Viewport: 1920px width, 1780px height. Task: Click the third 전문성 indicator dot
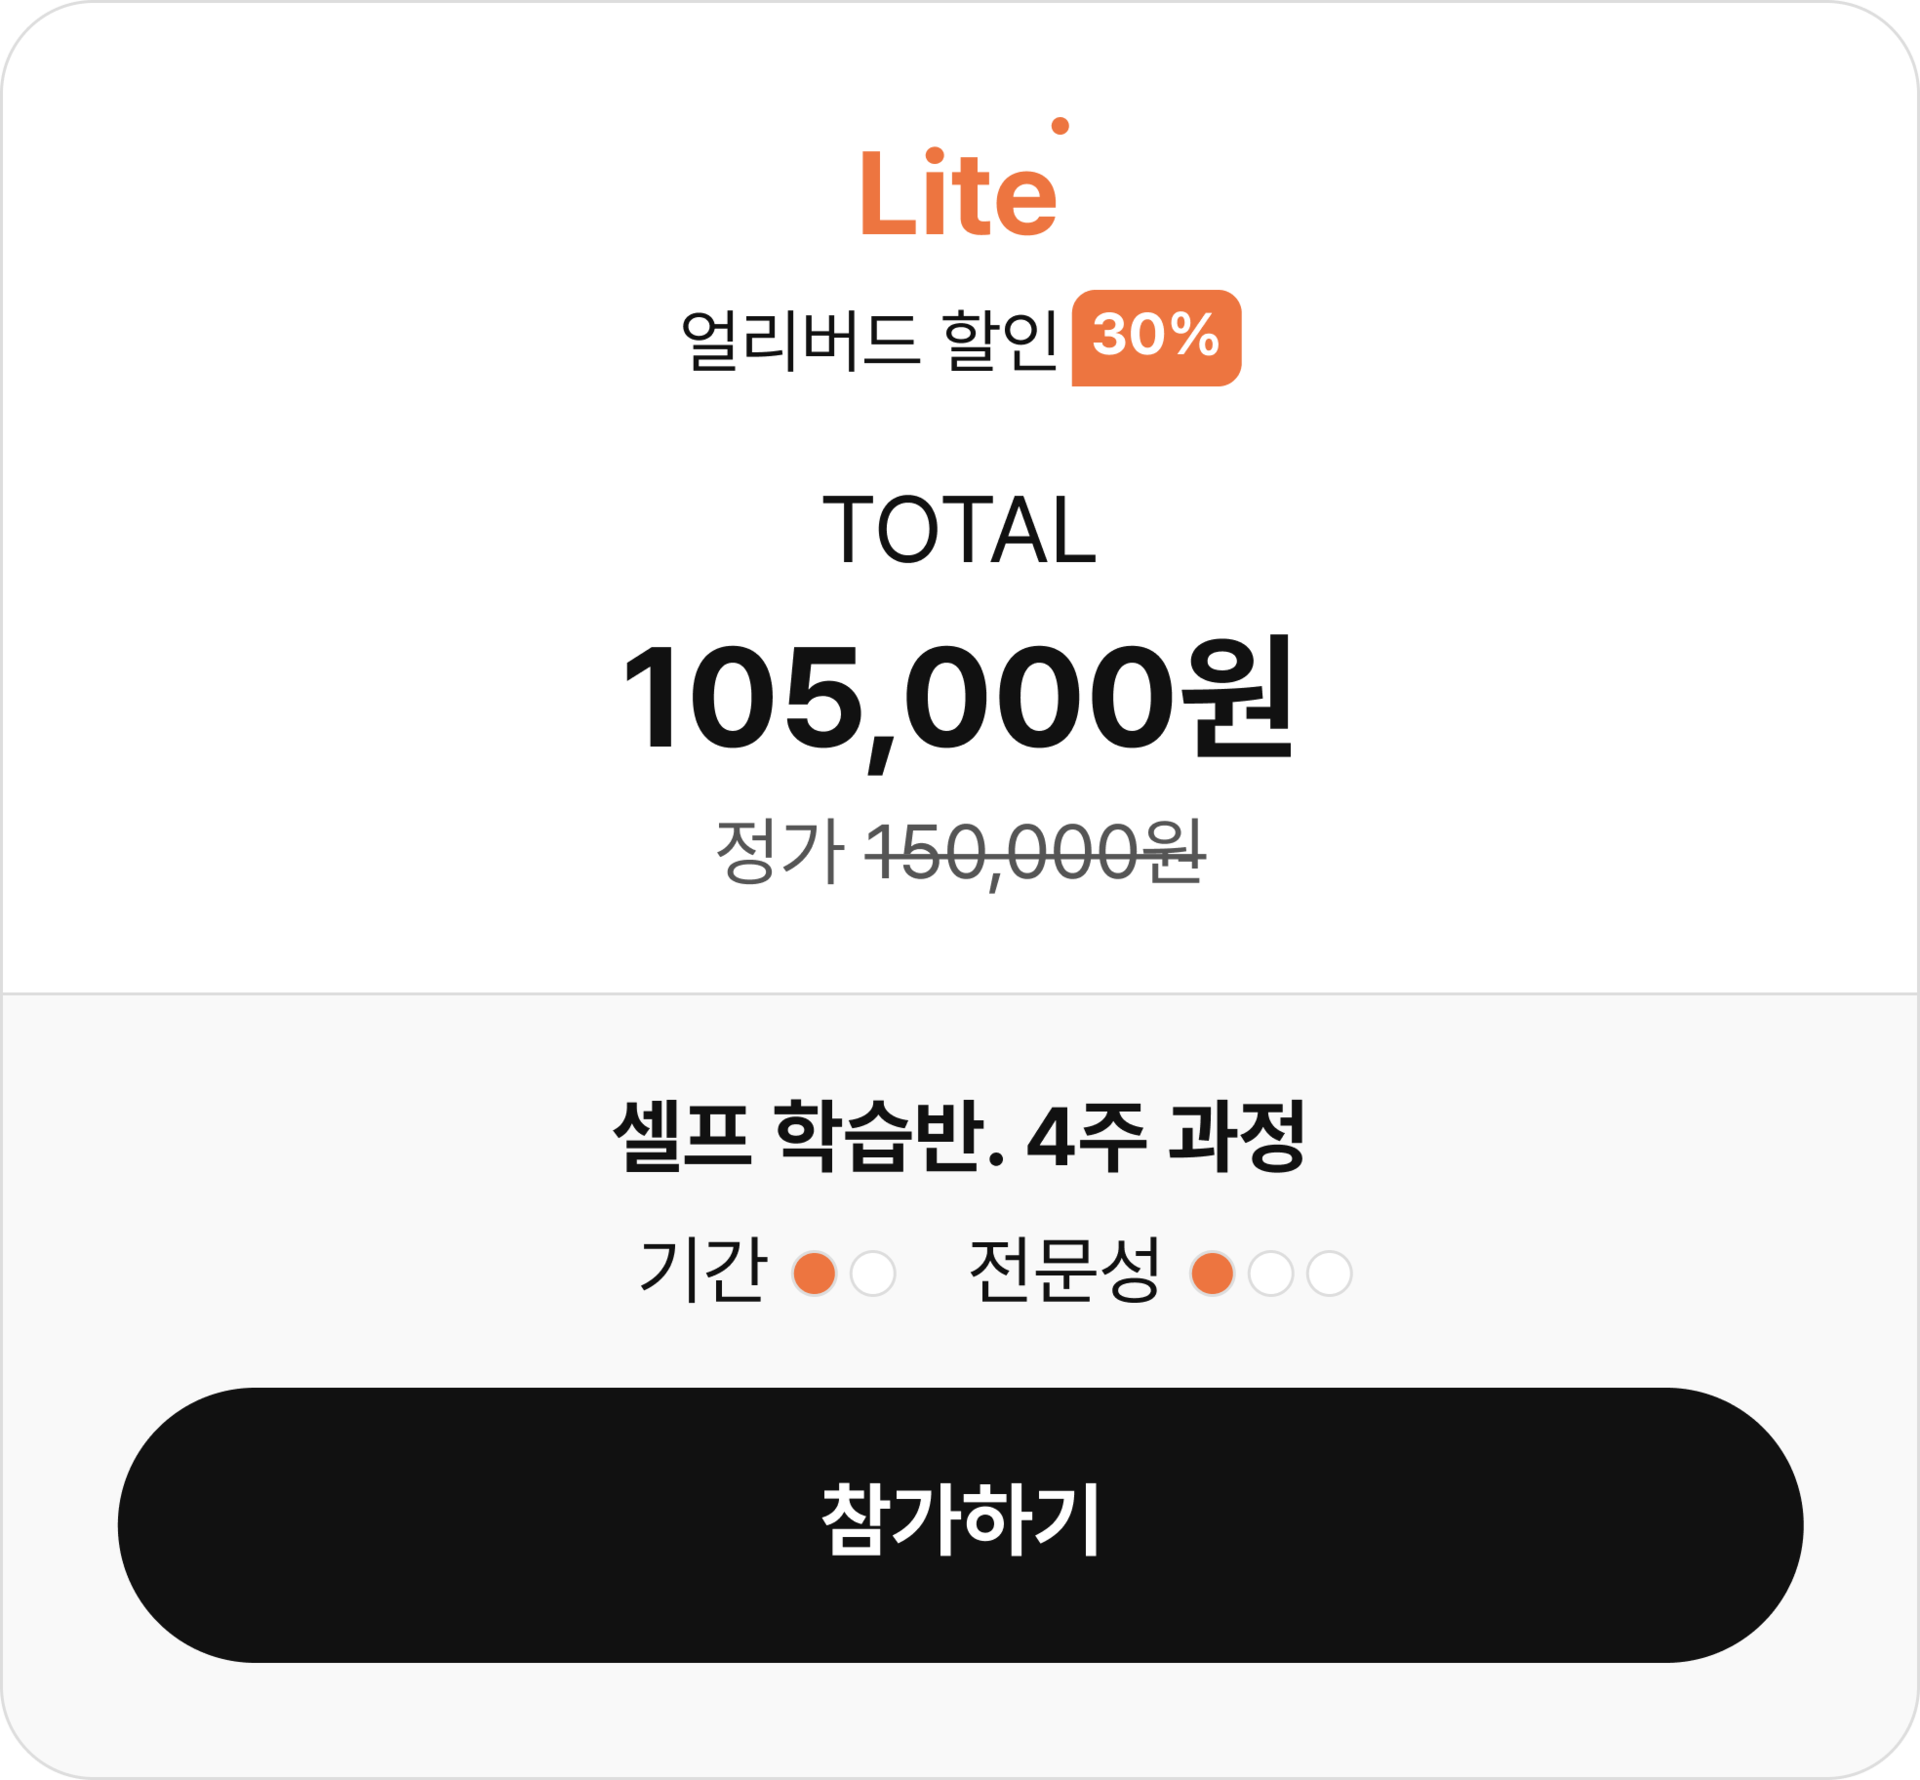[x=1329, y=1273]
